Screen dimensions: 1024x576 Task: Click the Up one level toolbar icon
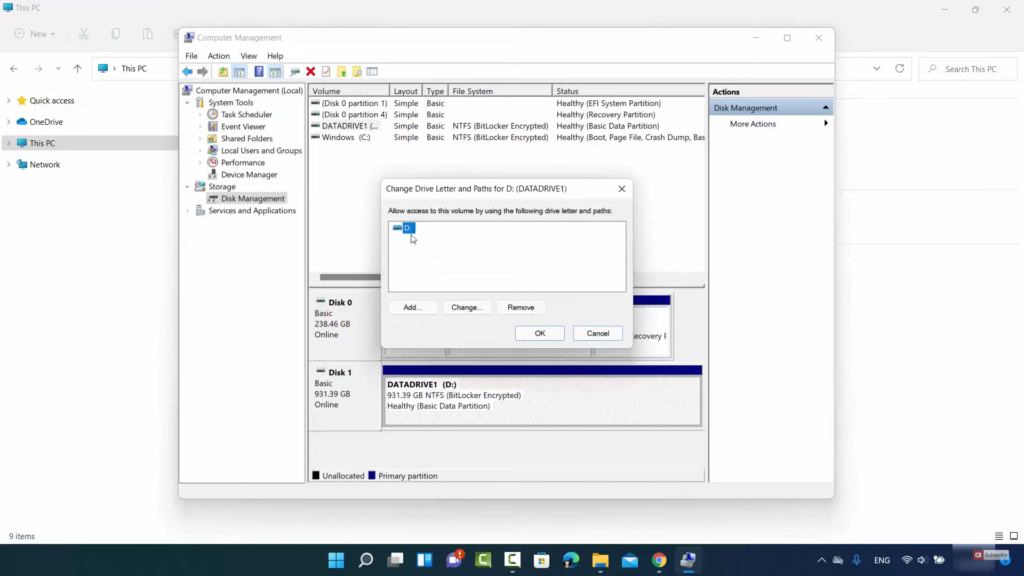coord(223,72)
